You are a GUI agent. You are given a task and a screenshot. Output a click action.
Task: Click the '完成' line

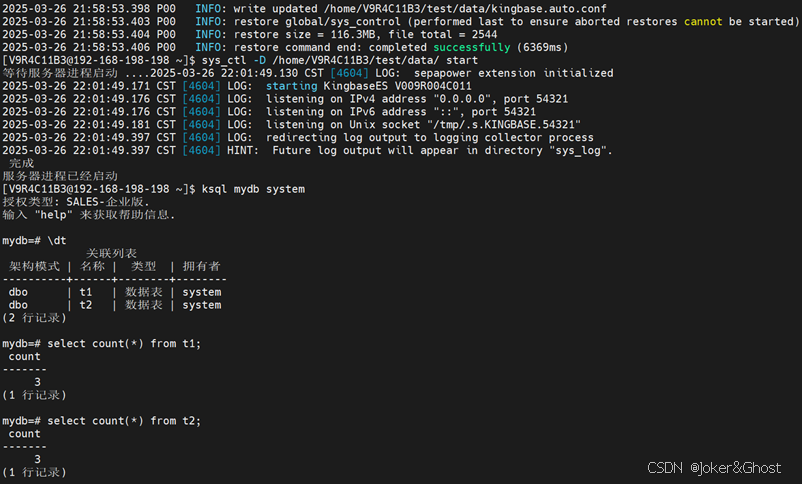[21, 163]
